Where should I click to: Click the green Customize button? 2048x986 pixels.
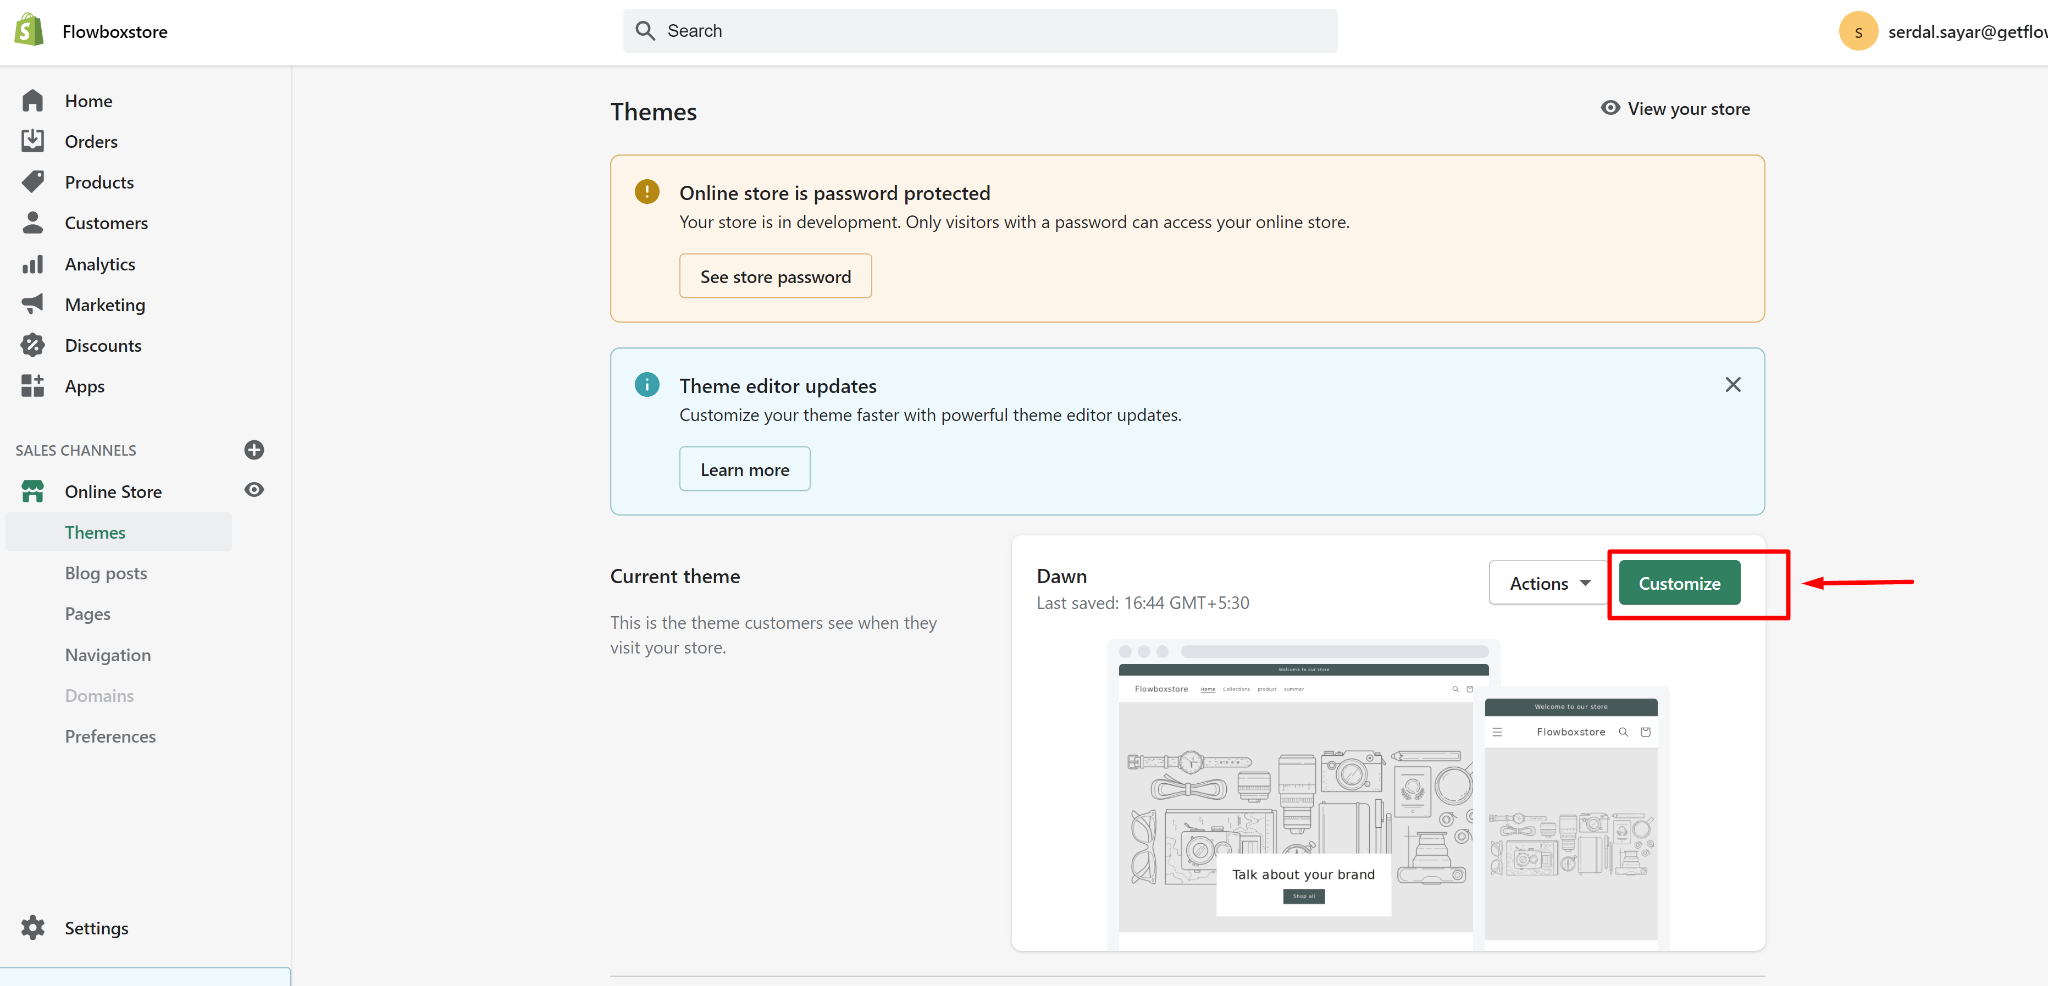pos(1679,583)
